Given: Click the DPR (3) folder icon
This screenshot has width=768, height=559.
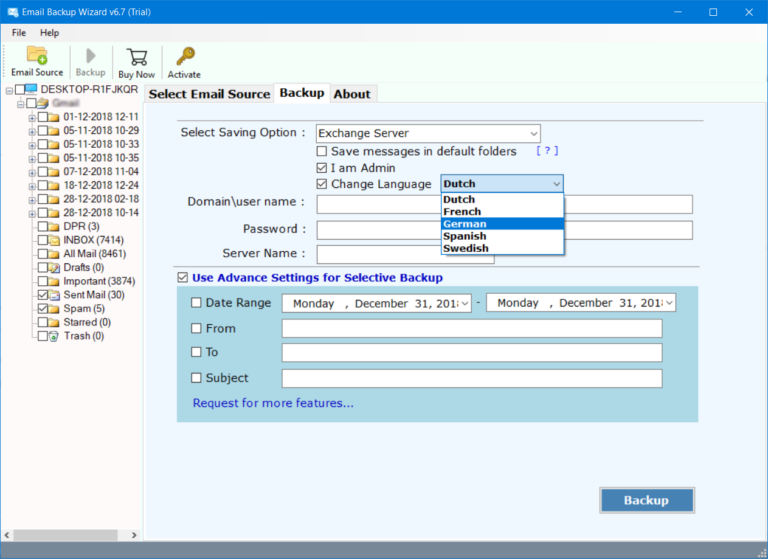Looking at the screenshot, I should pos(54,226).
